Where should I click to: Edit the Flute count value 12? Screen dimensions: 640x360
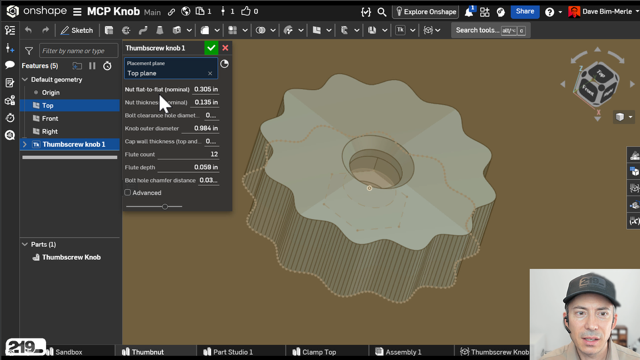point(188,154)
